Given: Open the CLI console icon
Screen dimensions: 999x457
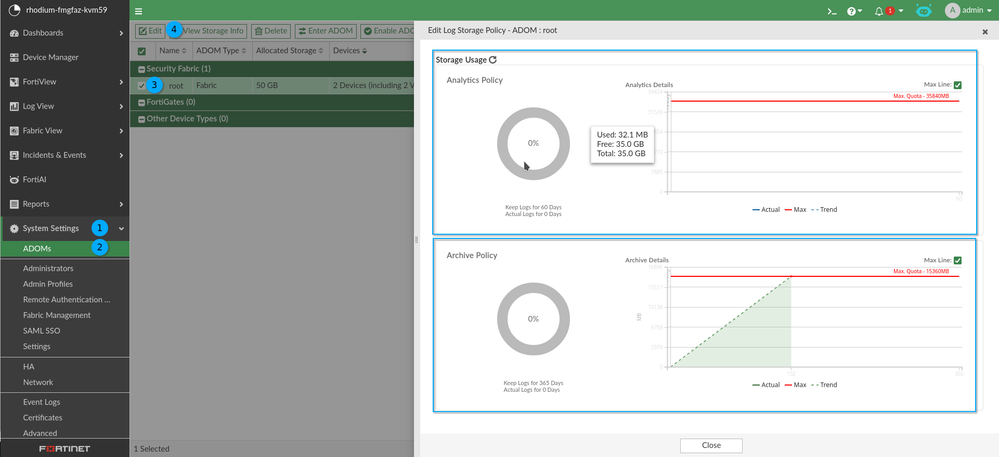Looking at the screenshot, I should [831, 11].
